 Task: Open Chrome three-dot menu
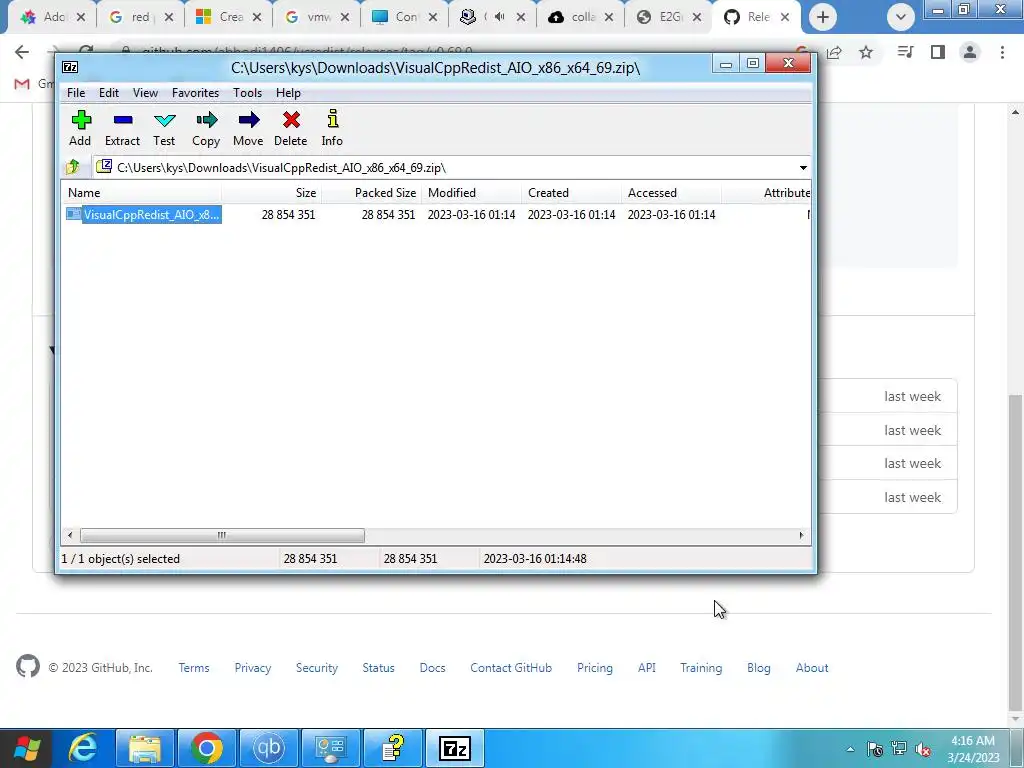click(1002, 52)
